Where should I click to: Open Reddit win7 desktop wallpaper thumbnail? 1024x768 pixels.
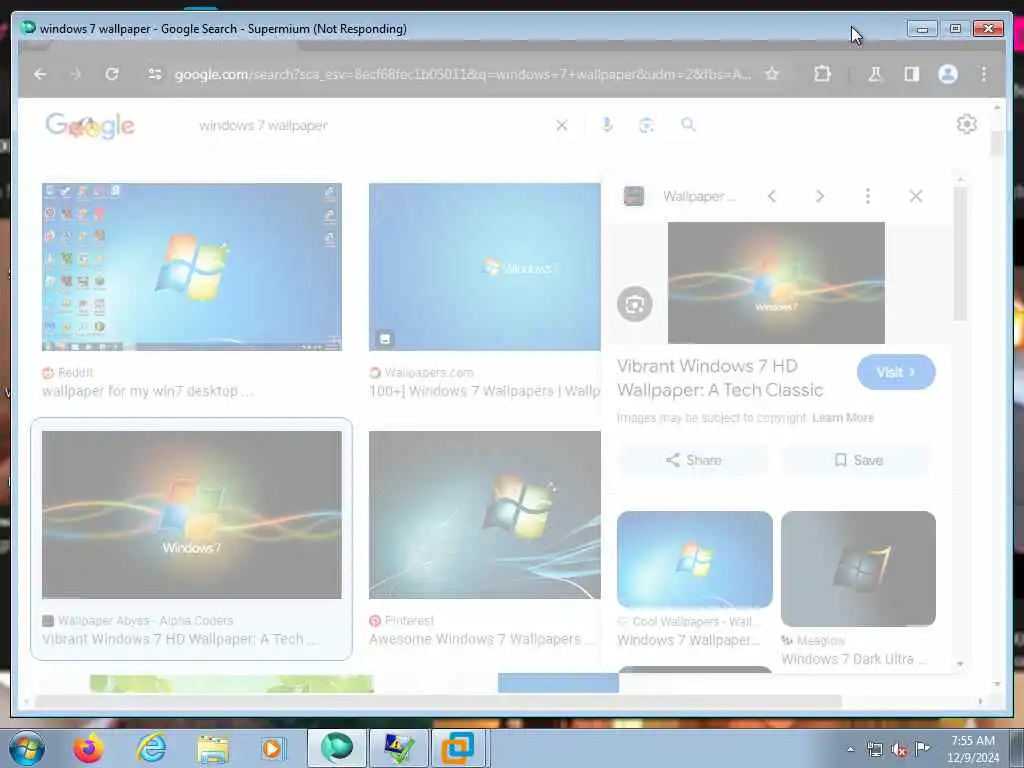(191, 266)
